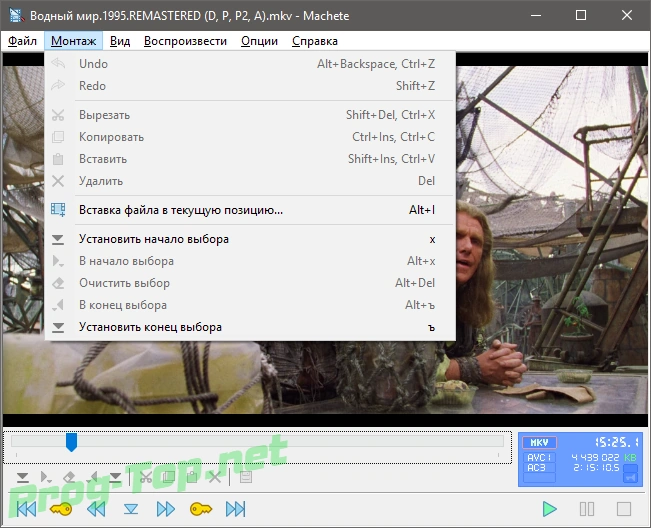The width and height of the screenshot is (651, 528).
Task: Open the Опции menu
Action: point(259,41)
